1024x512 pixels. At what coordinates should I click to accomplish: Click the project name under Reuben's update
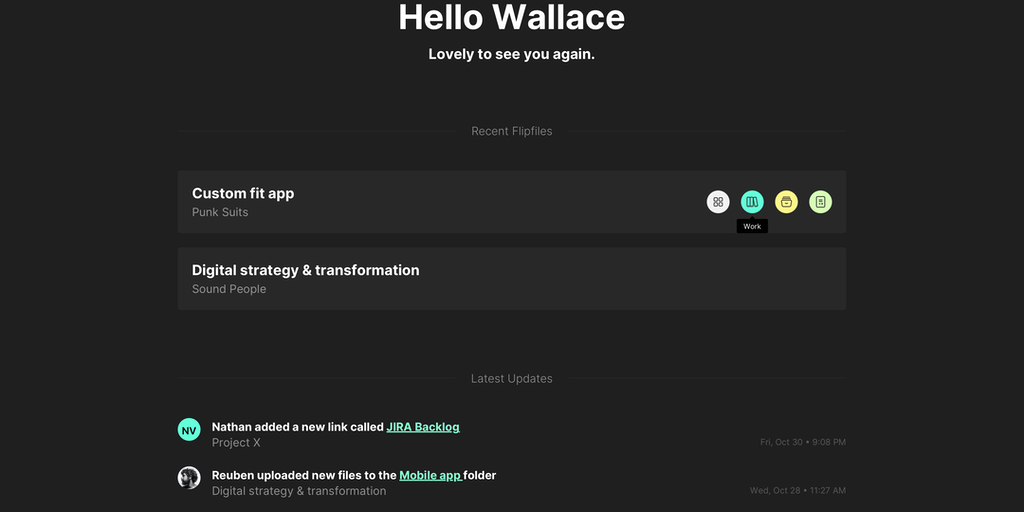tap(299, 491)
